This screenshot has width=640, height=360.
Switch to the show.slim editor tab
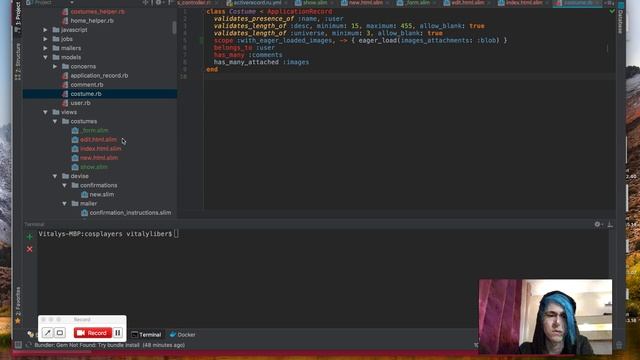point(315,3)
